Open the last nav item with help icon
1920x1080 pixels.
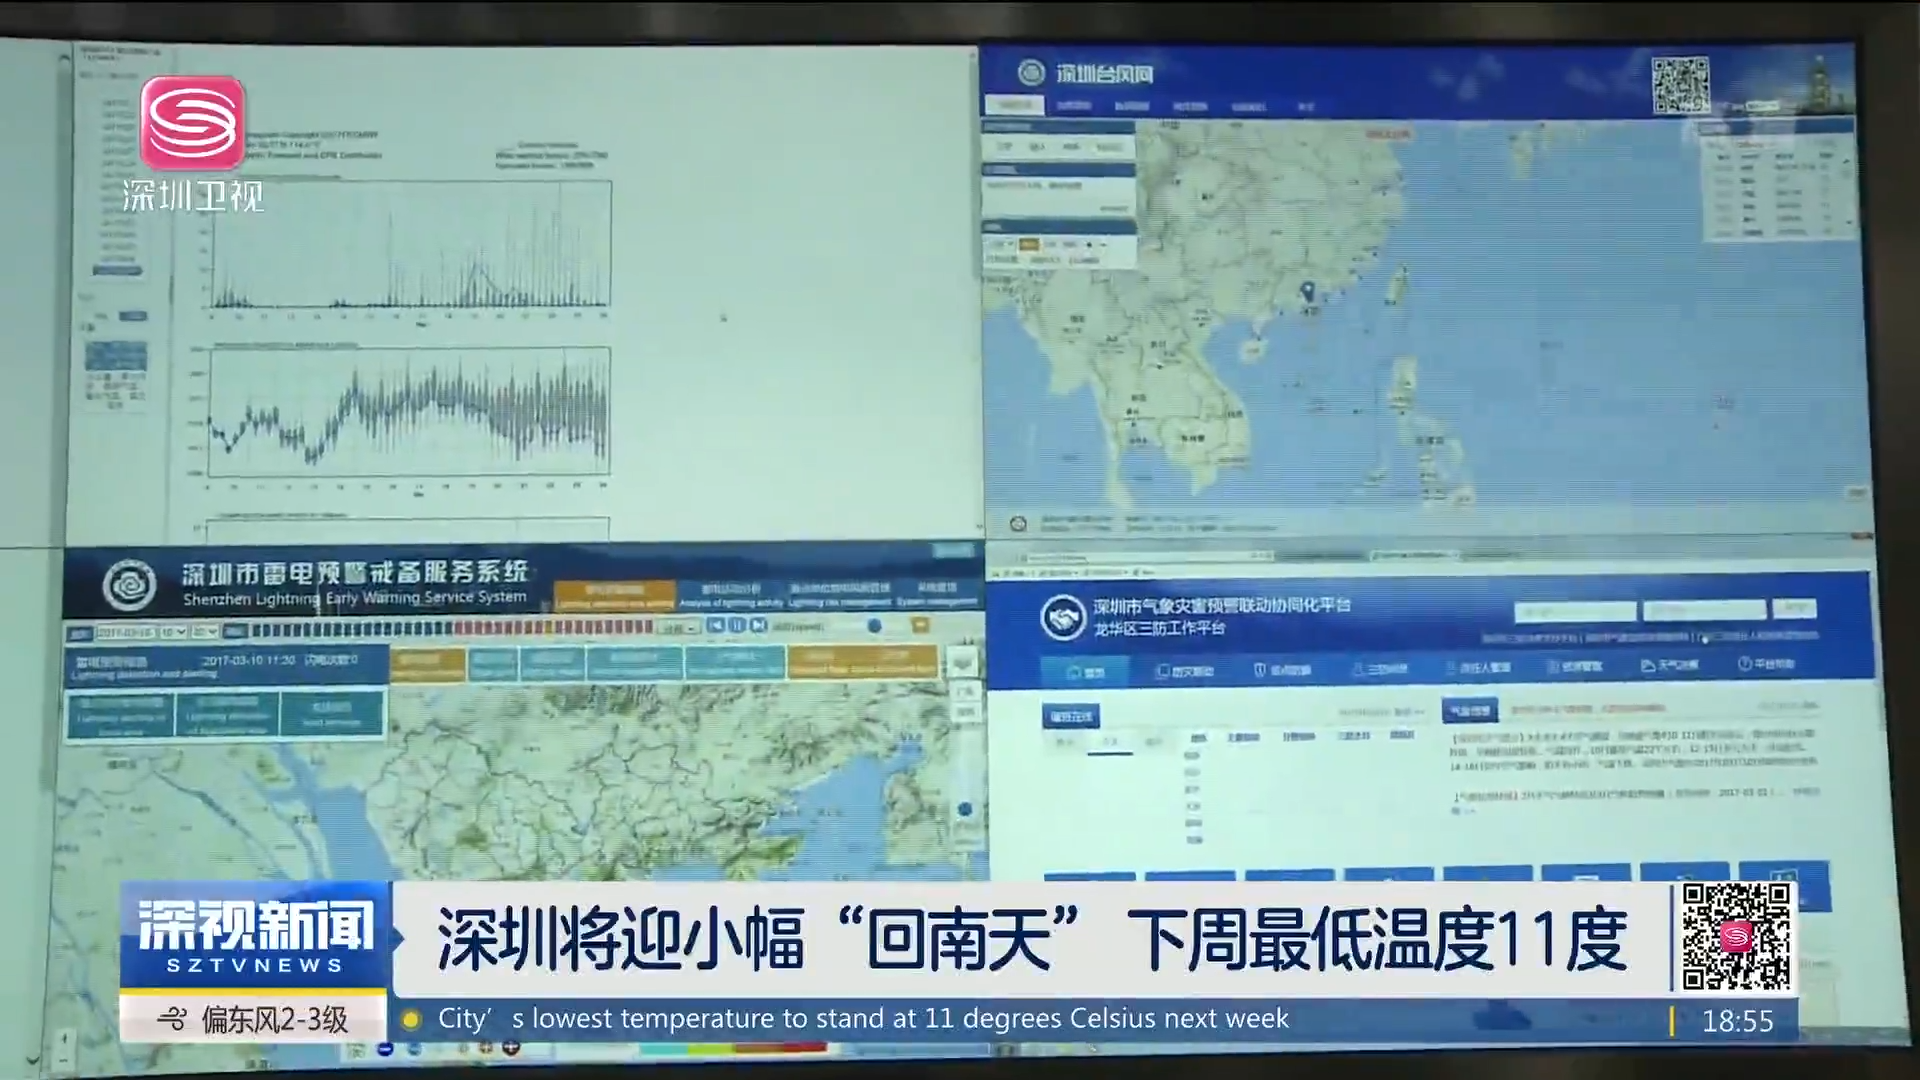pos(1767,664)
